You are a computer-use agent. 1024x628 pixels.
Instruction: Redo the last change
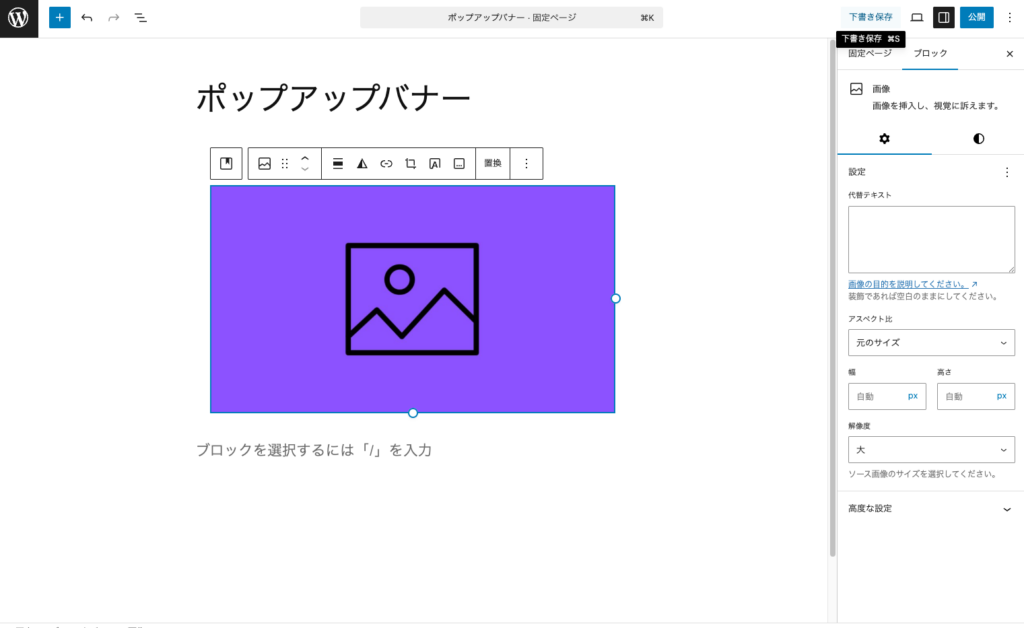point(112,17)
